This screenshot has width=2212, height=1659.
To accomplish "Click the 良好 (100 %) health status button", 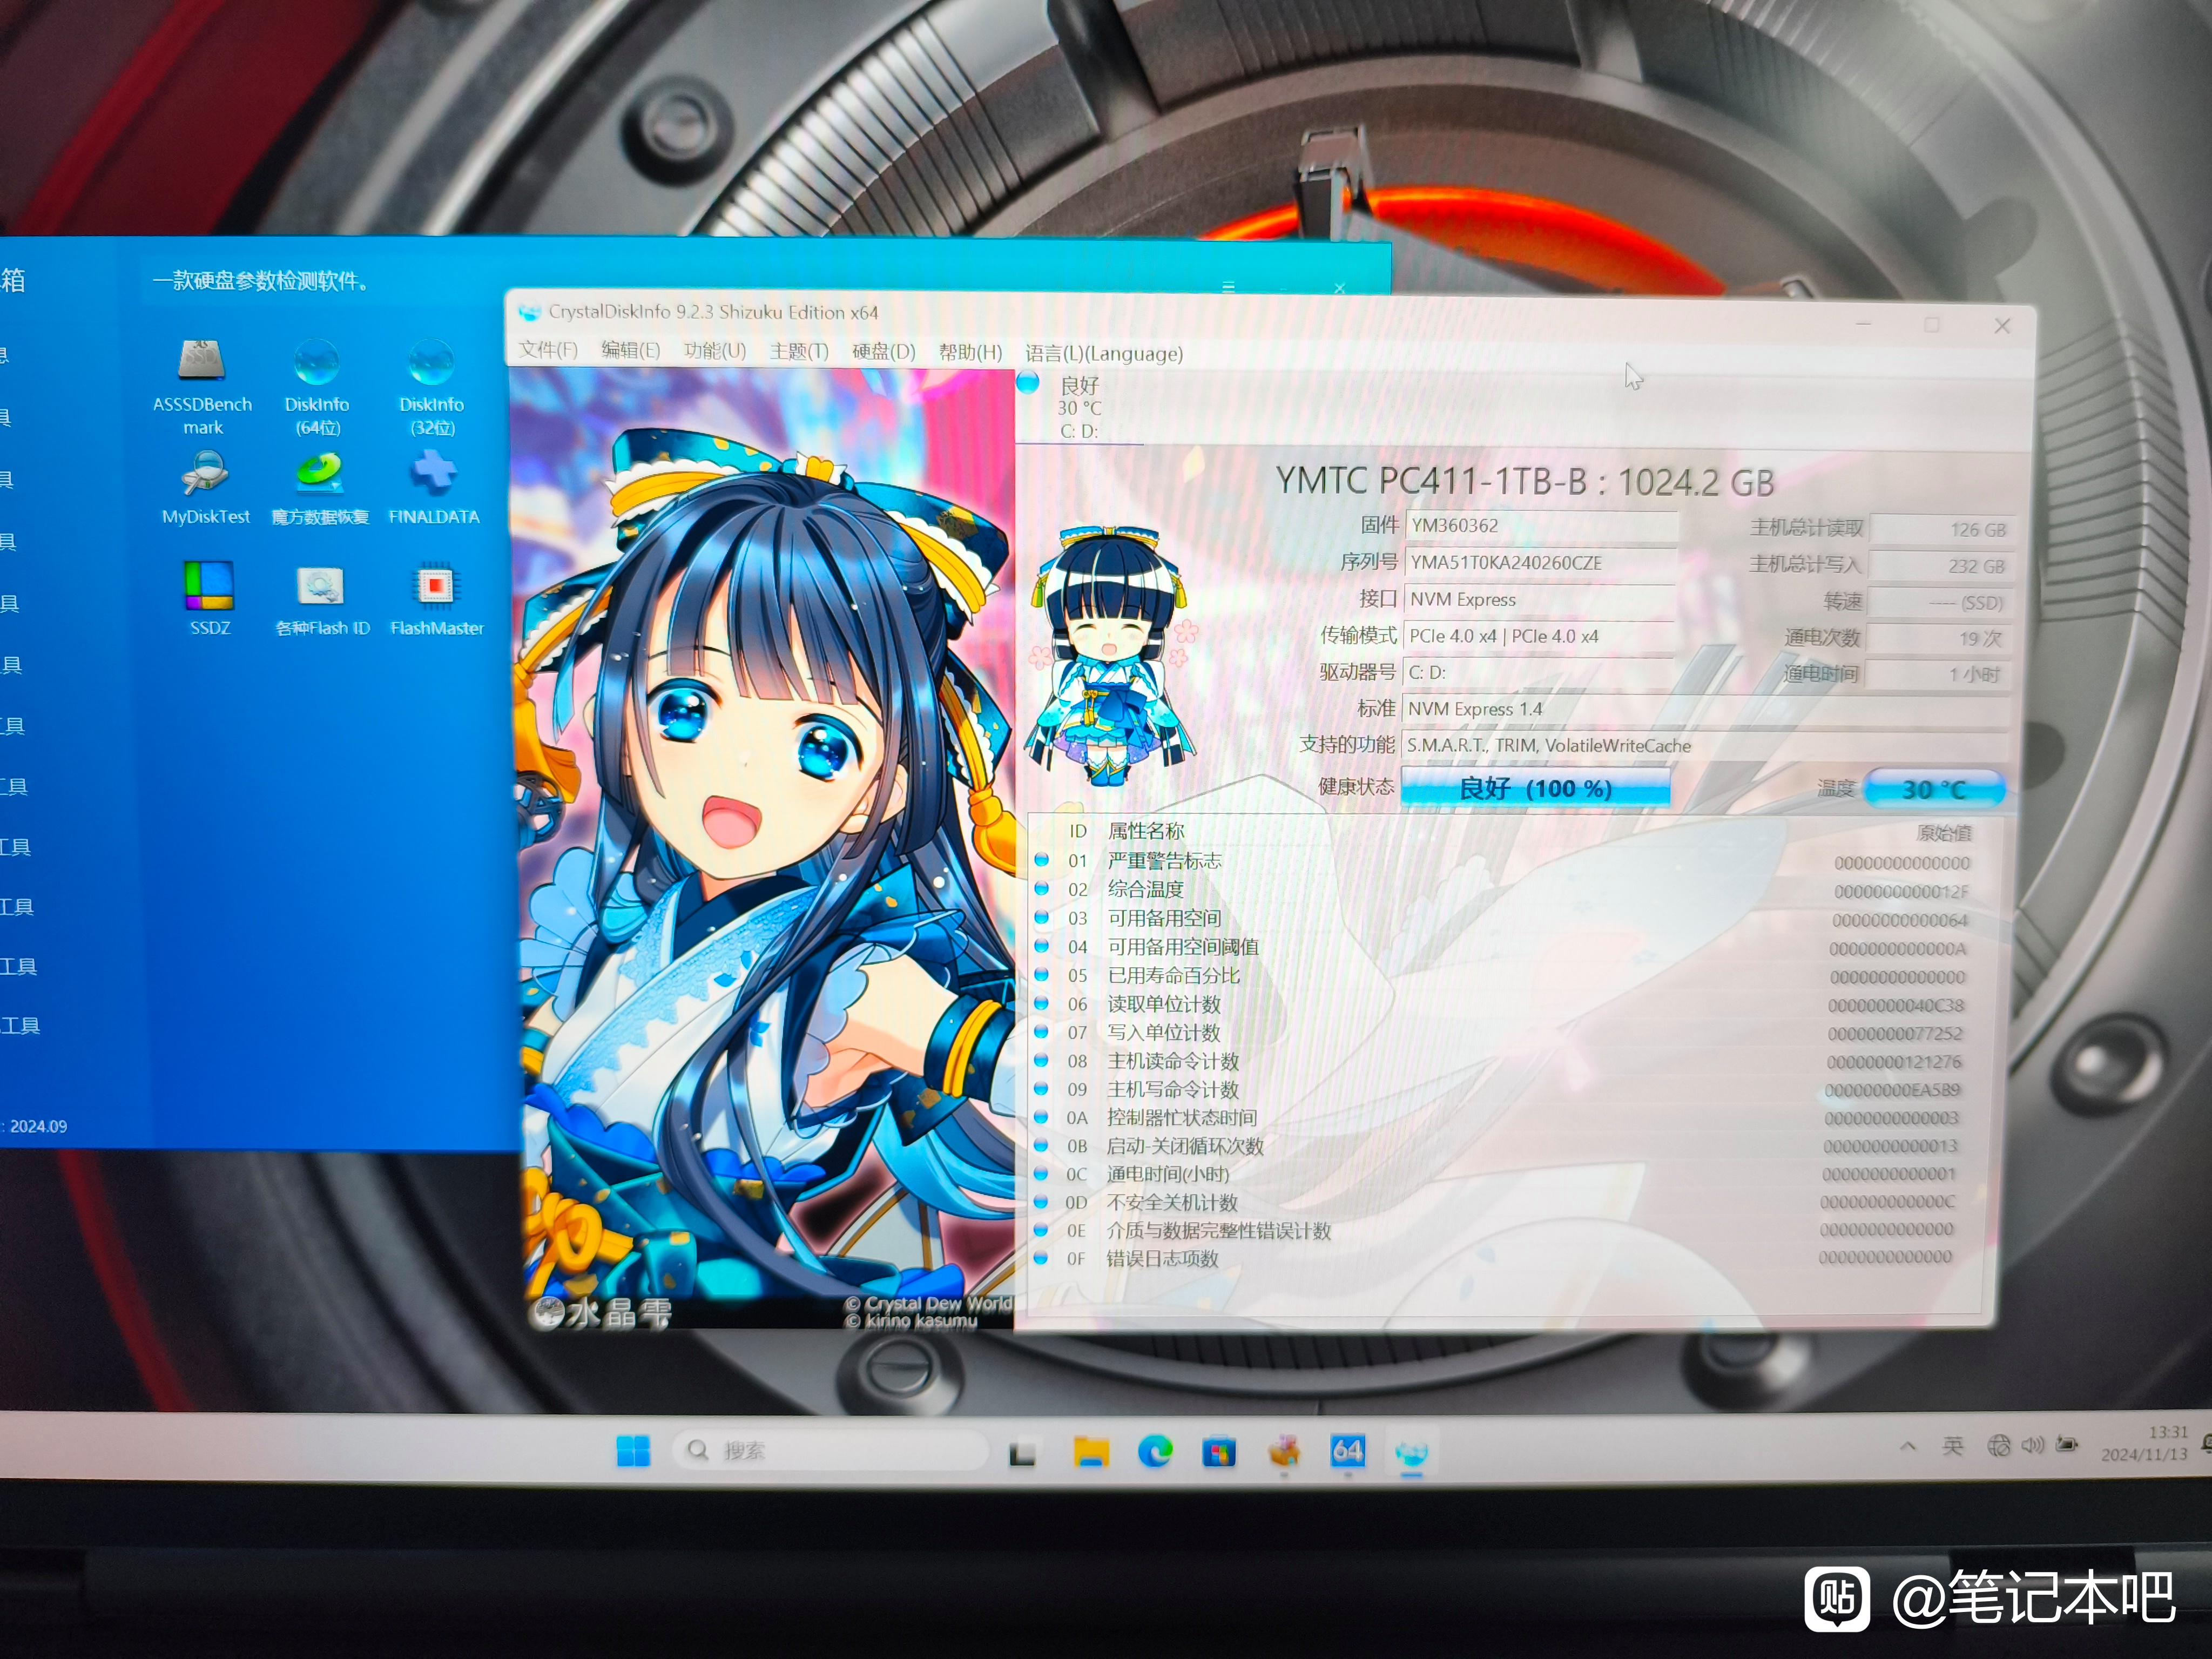I will click(x=1535, y=788).
